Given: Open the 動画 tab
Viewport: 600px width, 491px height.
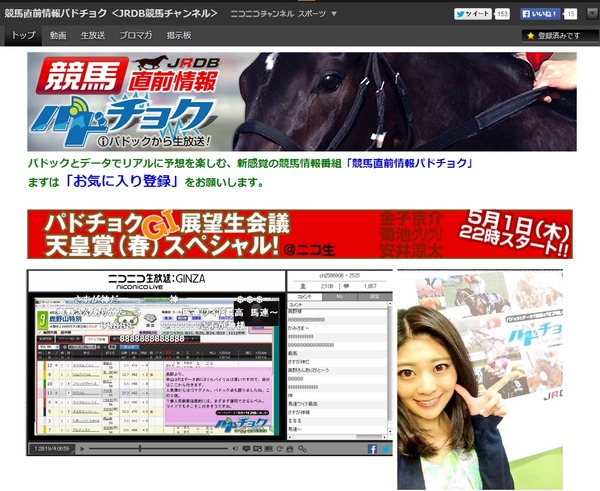Looking at the screenshot, I should pyautogui.click(x=58, y=36).
